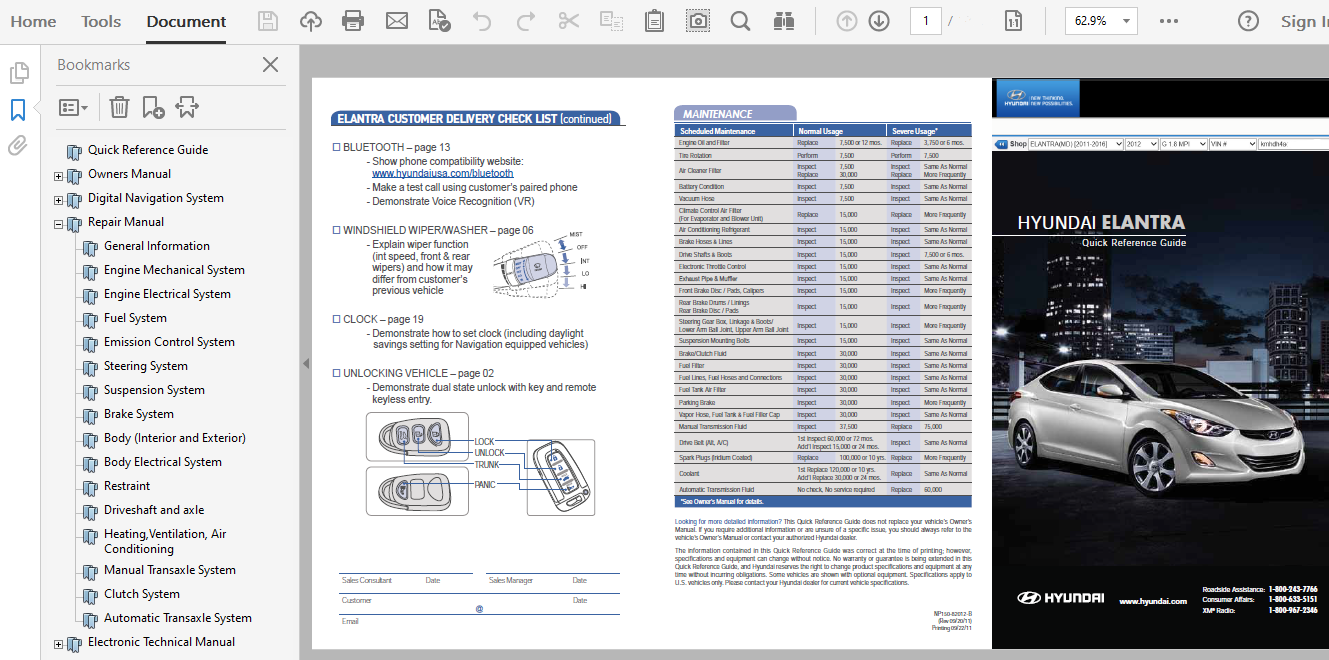Click the Upload to cloud icon

(x=311, y=21)
